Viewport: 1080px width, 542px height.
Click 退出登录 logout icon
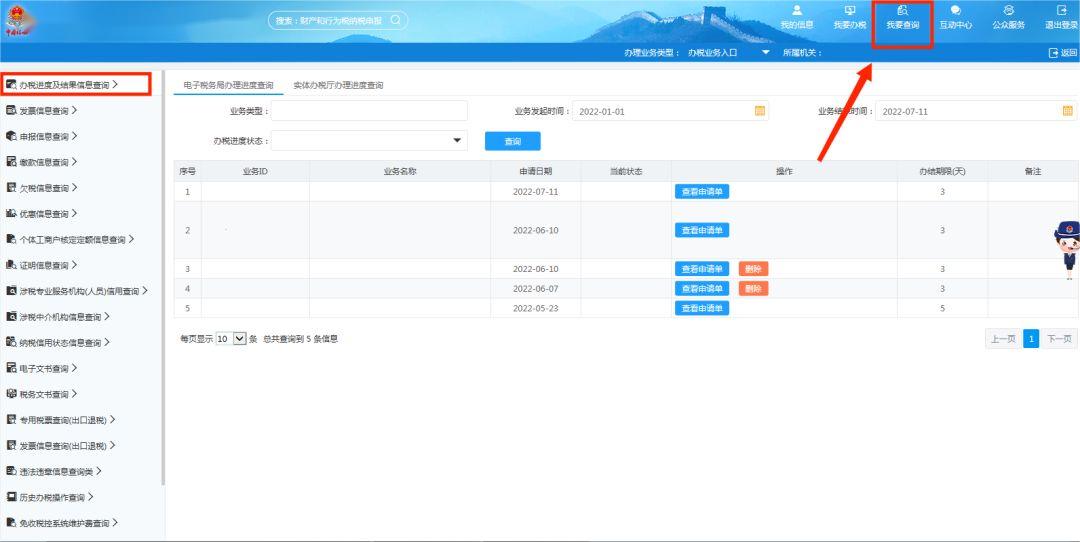tap(1061, 10)
